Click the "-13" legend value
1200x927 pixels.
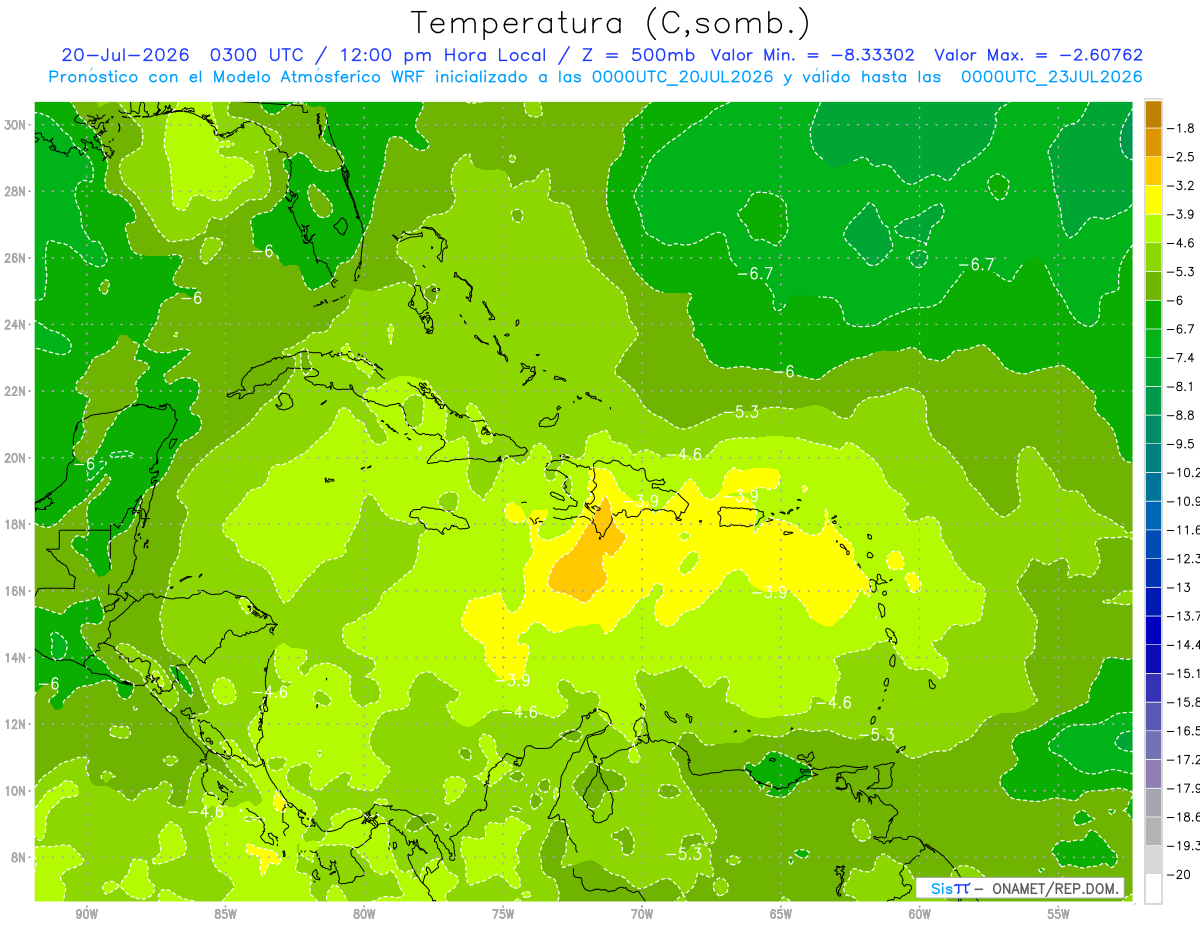click(x=1179, y=587)
